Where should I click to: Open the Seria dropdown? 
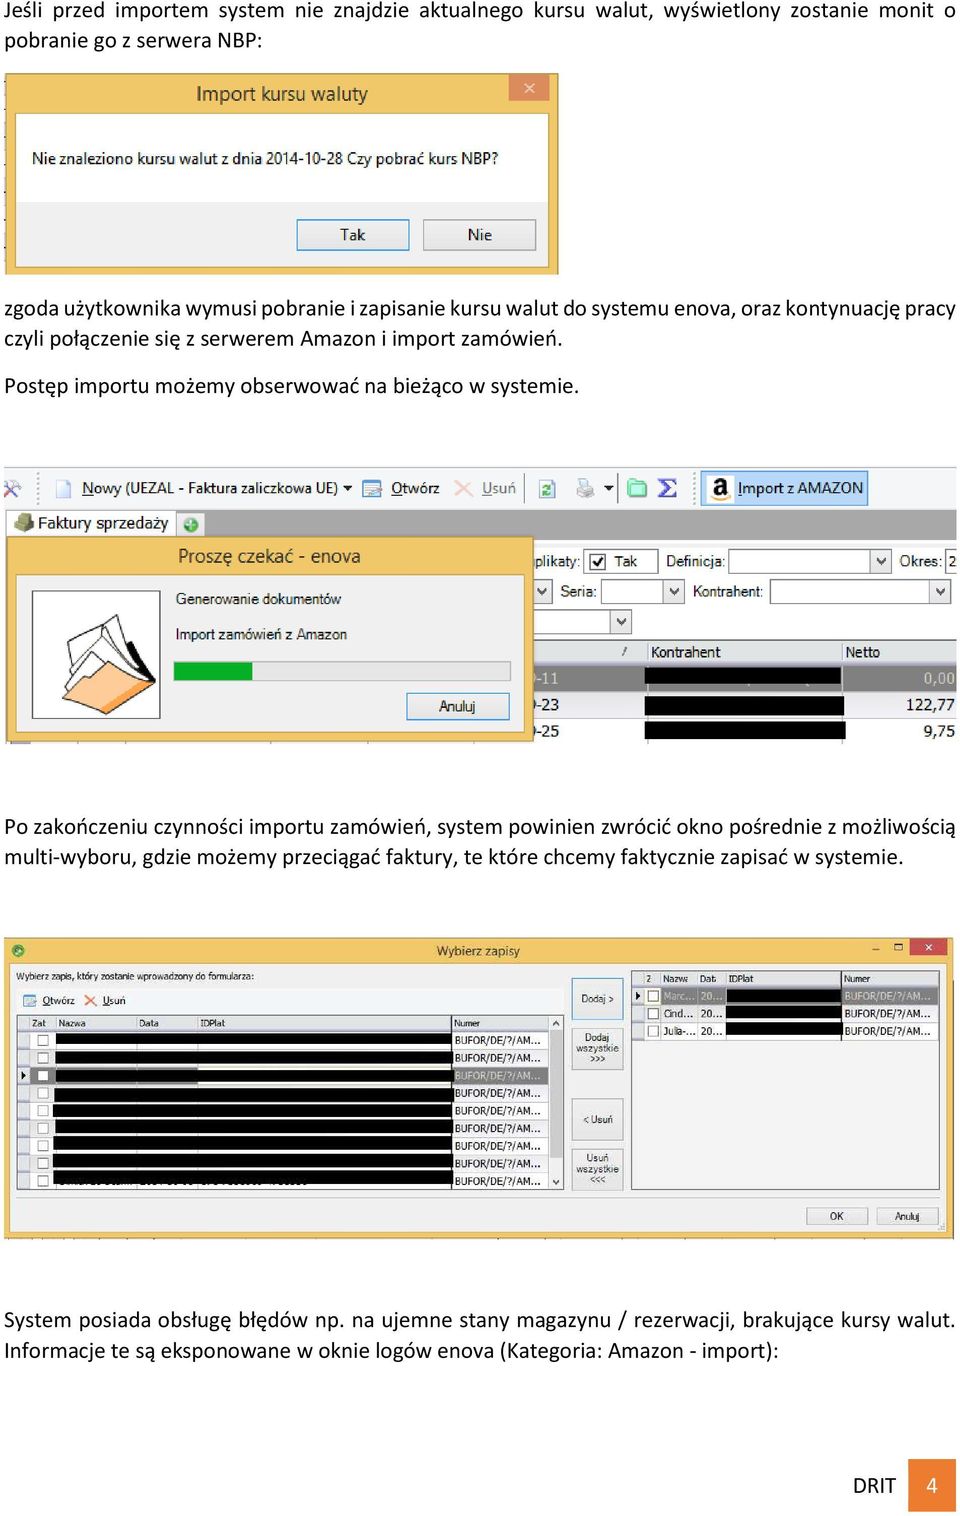674,591
